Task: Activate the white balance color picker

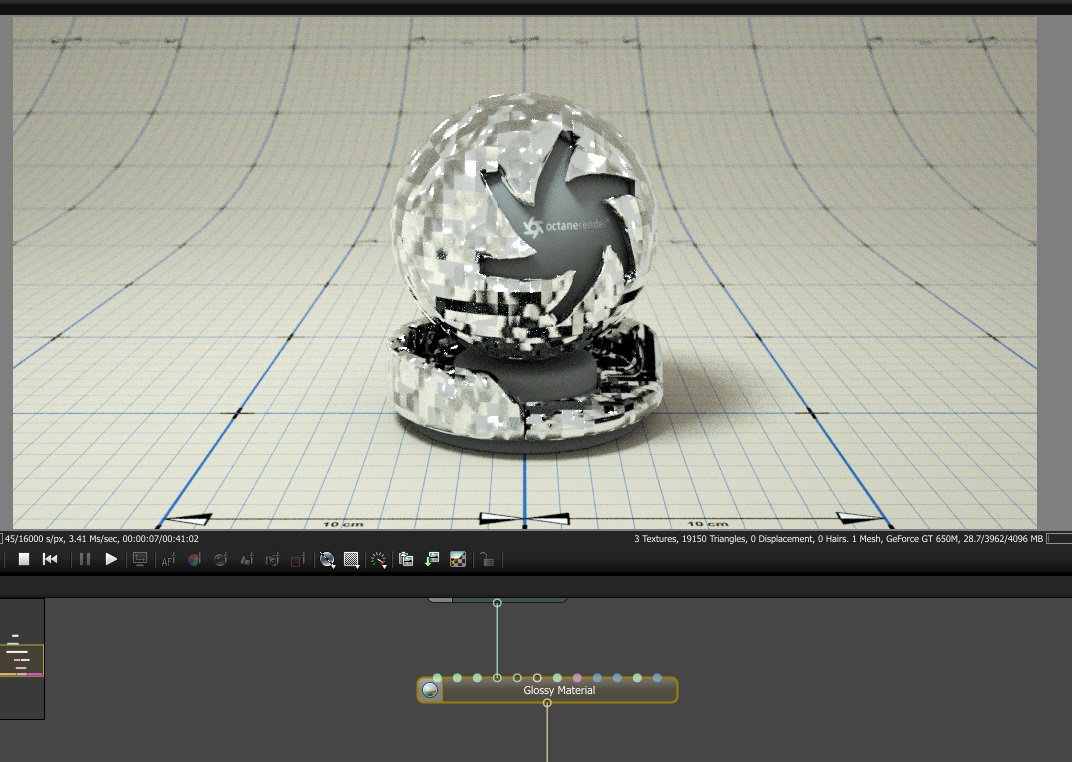Action: pos(194,560)
